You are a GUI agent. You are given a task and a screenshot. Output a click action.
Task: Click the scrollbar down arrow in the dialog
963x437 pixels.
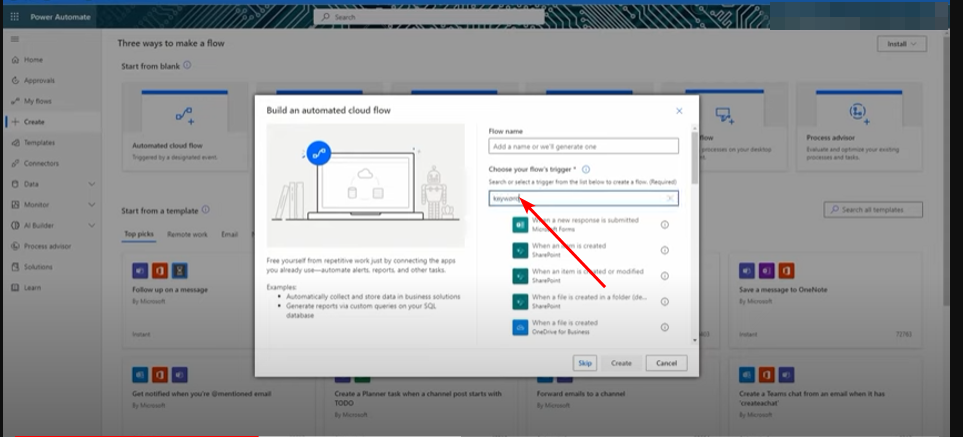(695, 340)
